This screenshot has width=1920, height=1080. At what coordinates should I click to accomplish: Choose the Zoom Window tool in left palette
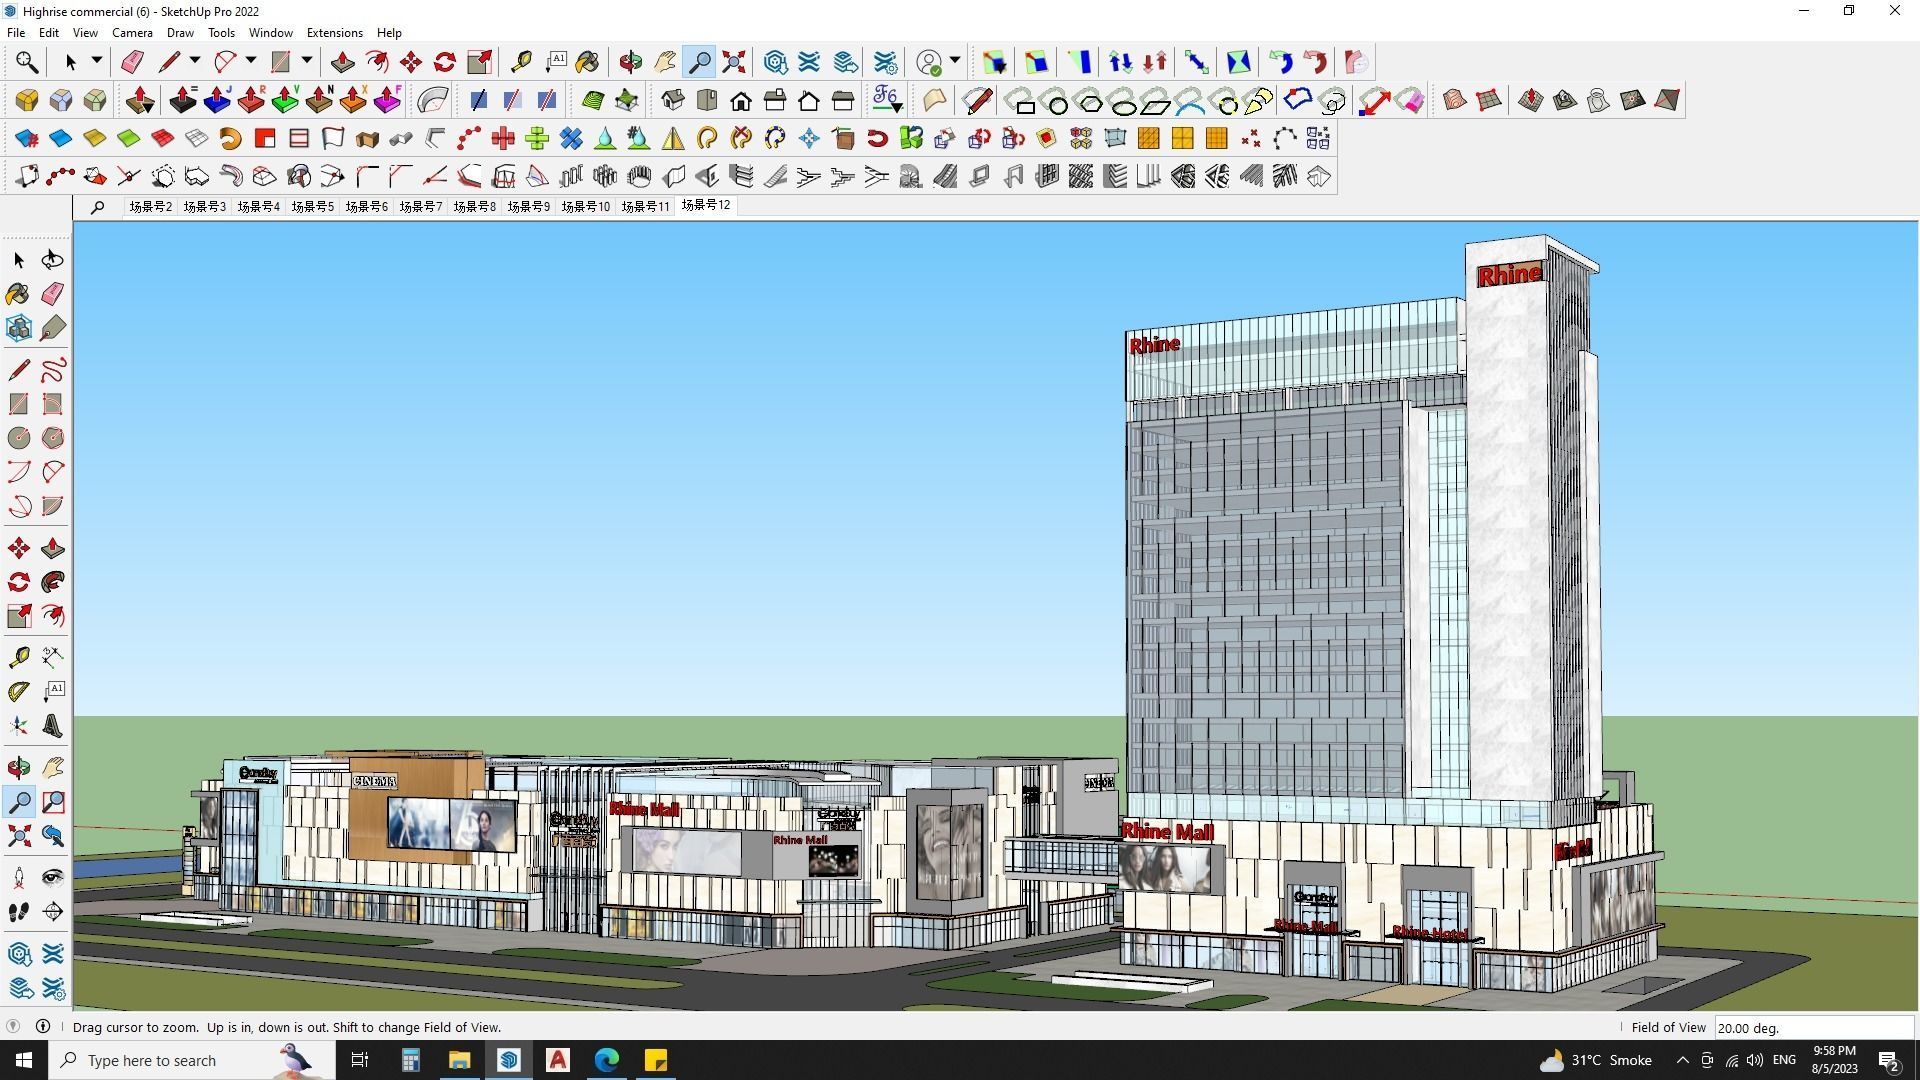pyautogui.click(x=53, y=802)
